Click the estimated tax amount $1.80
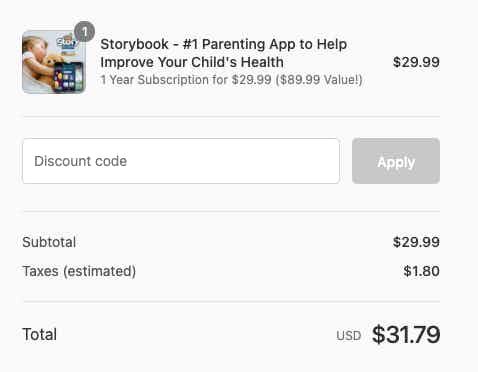The width and height of the screenshot is (478, 372). pyautogui.click(x=421, y=271)
